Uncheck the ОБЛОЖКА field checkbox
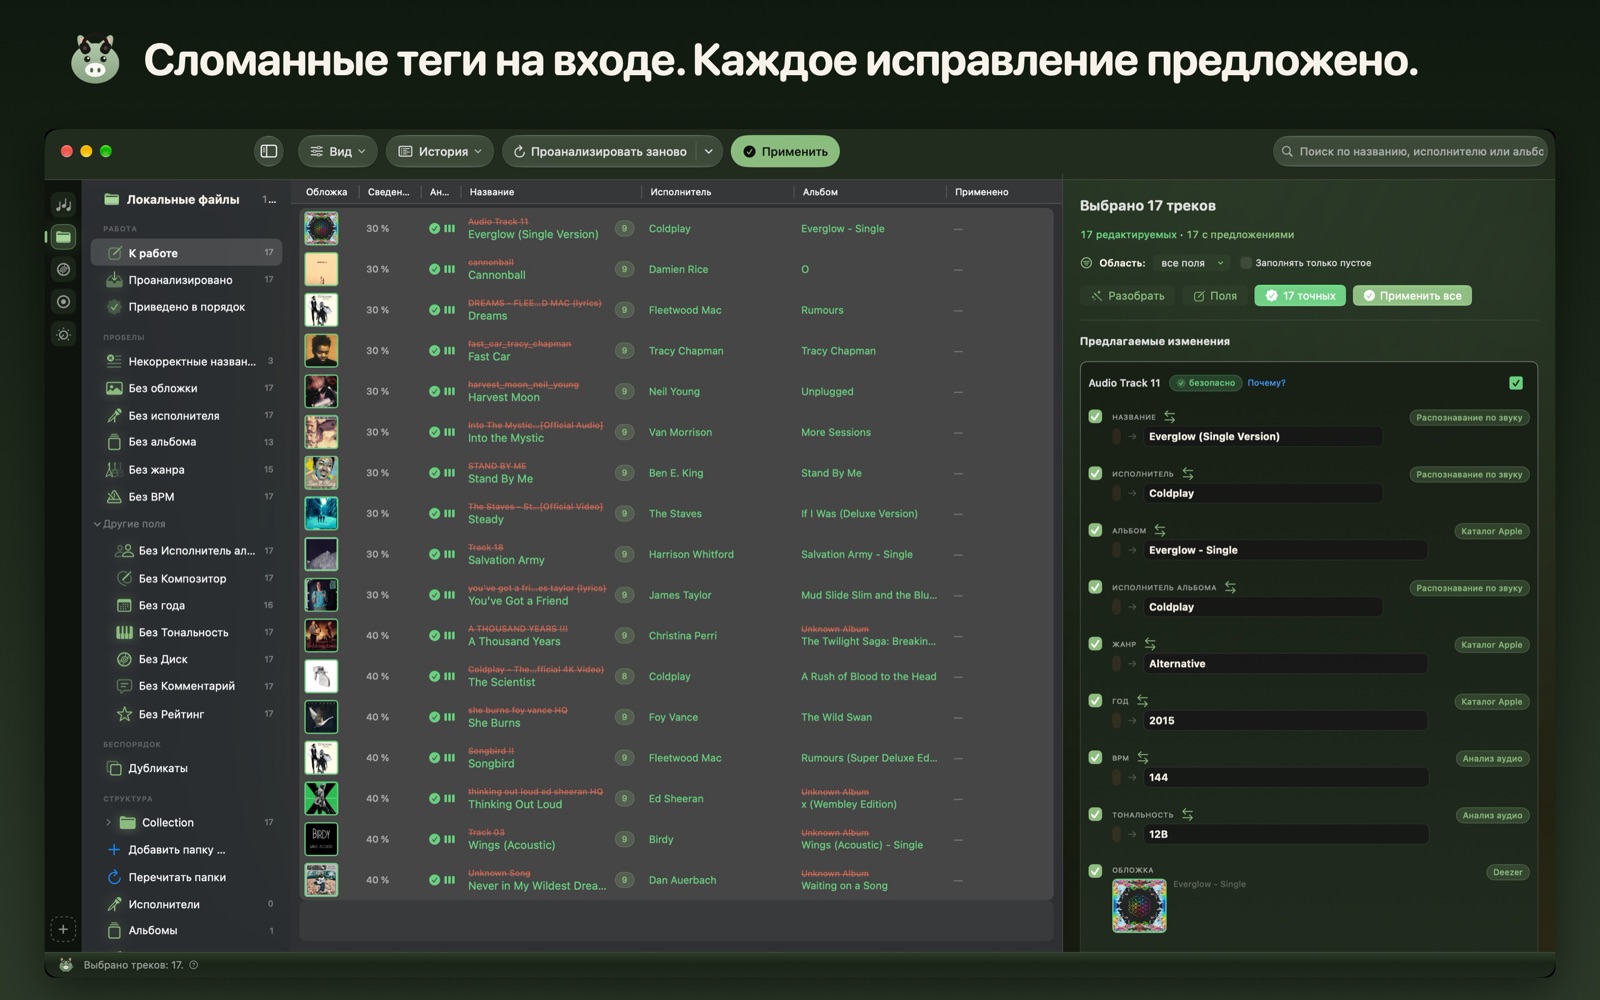Screen dimensions: 1600x1000 pos(1095,870)
